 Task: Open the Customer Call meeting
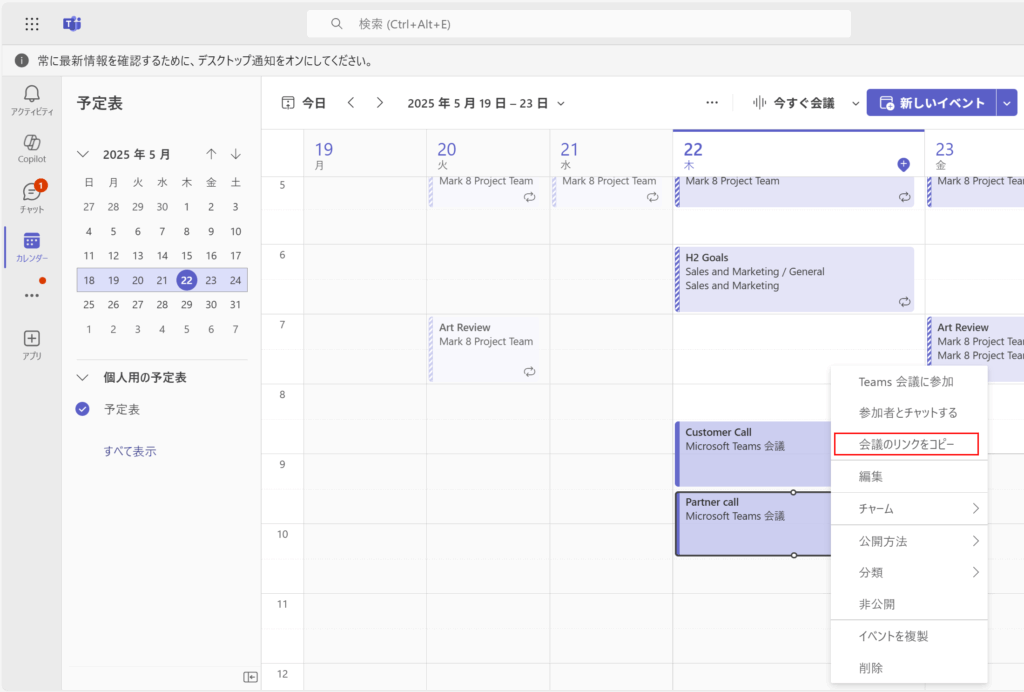pyautogui.click(x=753, y=454)
